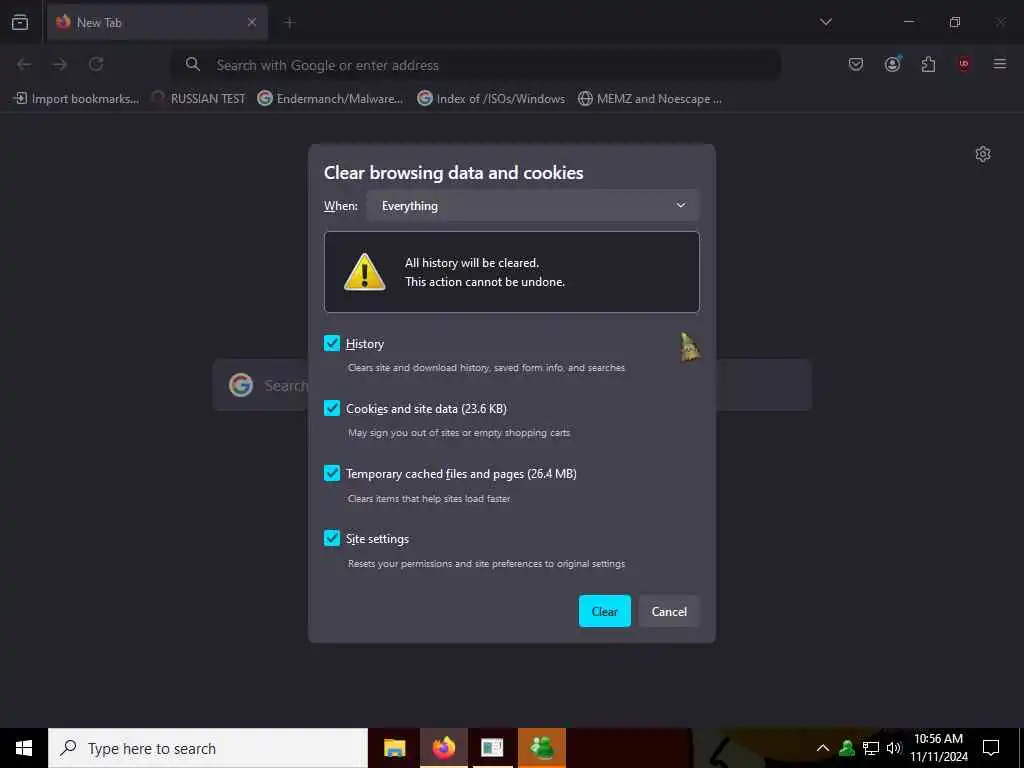
Task: Go back with the back arrow
Action: tap(24, 64)
